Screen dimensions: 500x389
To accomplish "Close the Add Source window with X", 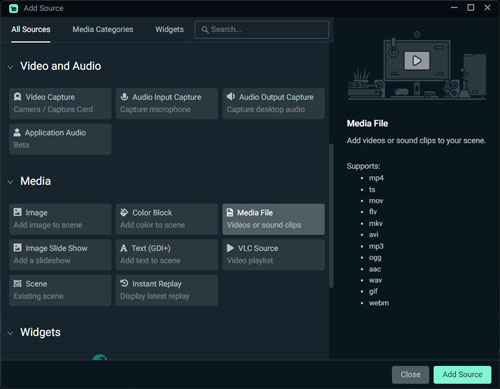I will [487, 8].
